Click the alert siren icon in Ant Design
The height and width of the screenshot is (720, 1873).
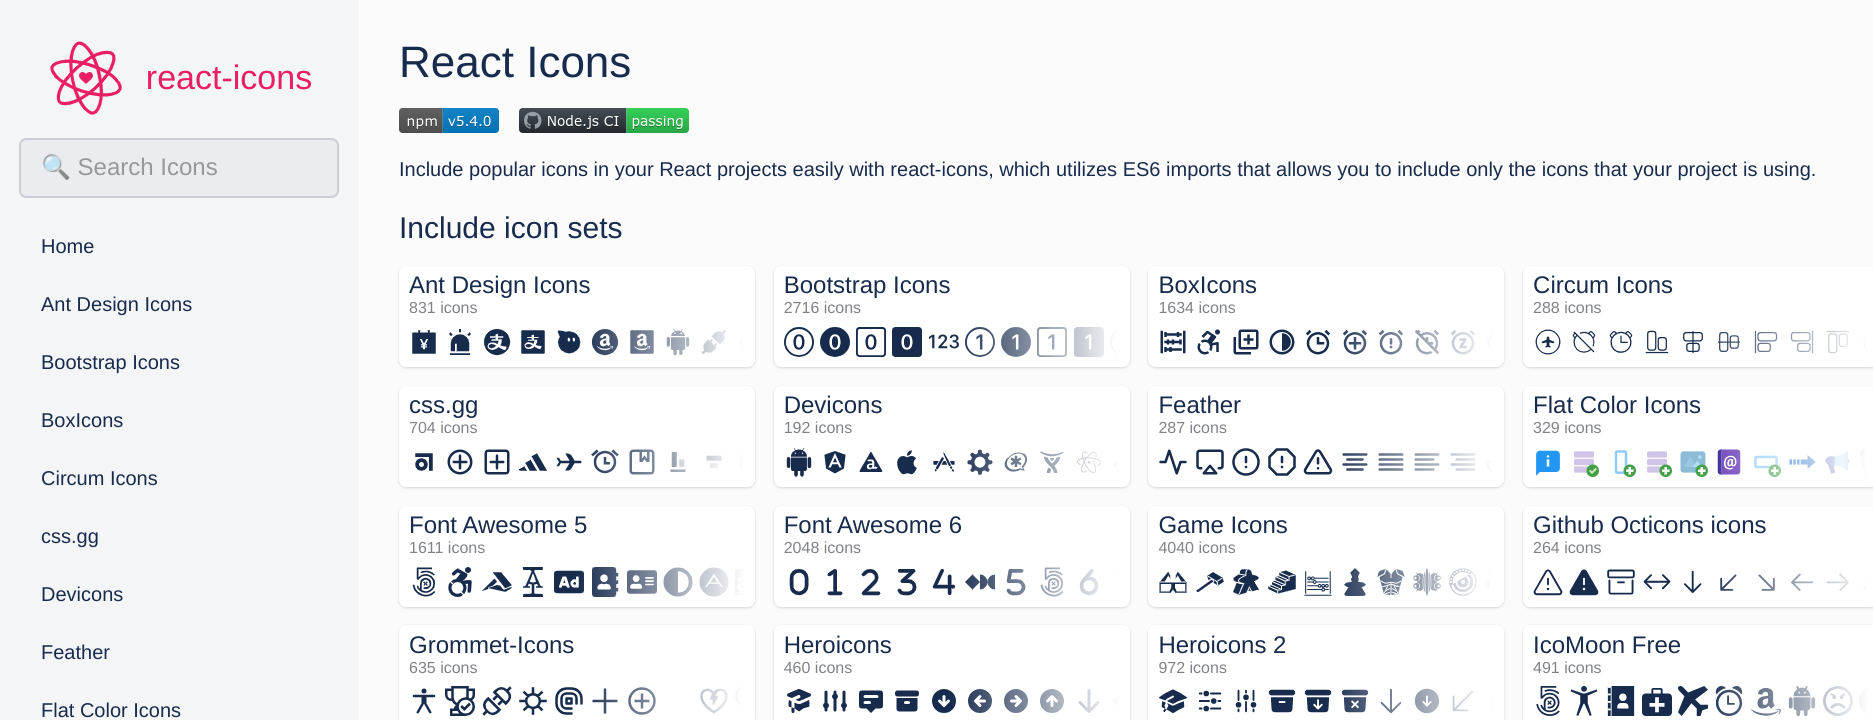(x=460, y=342)
